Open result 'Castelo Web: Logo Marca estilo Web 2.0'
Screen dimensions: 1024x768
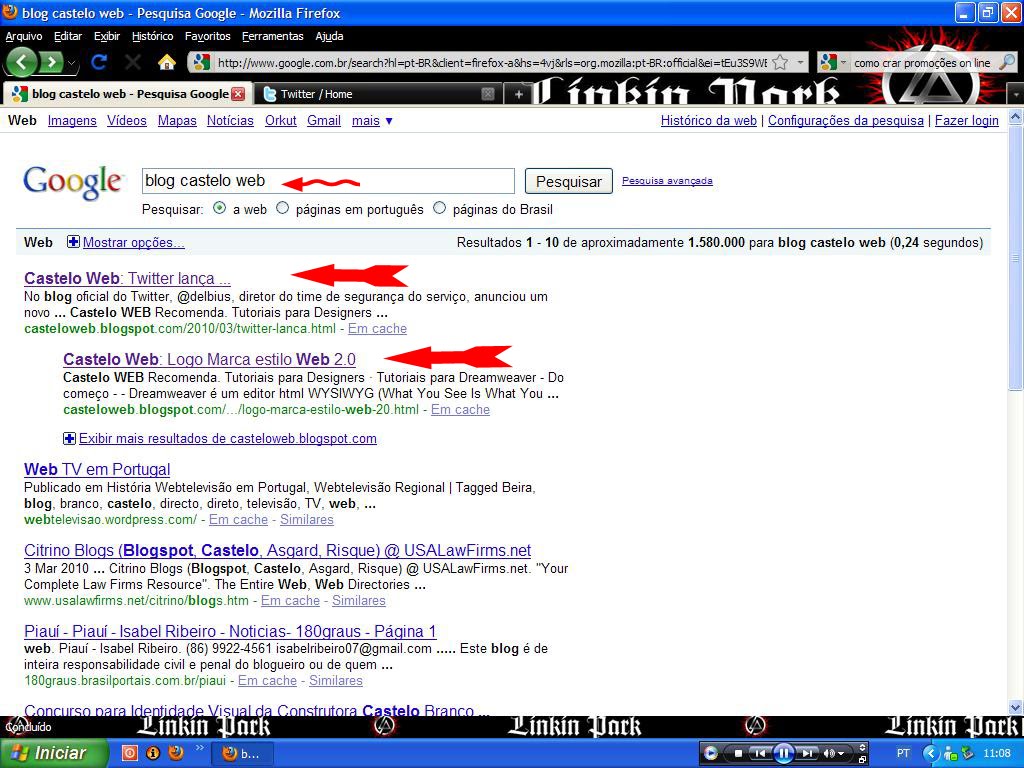(210, 359)
